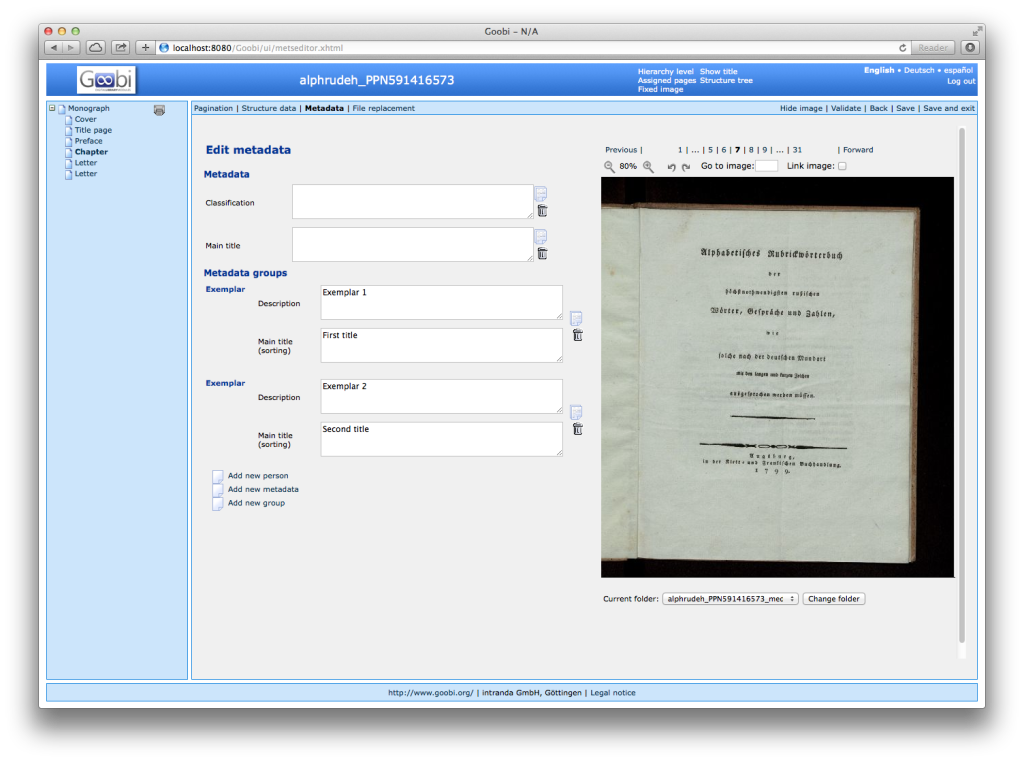Select Chapter in the structure tree
Screen dimensions: 1024x762
tap(91, 152)
